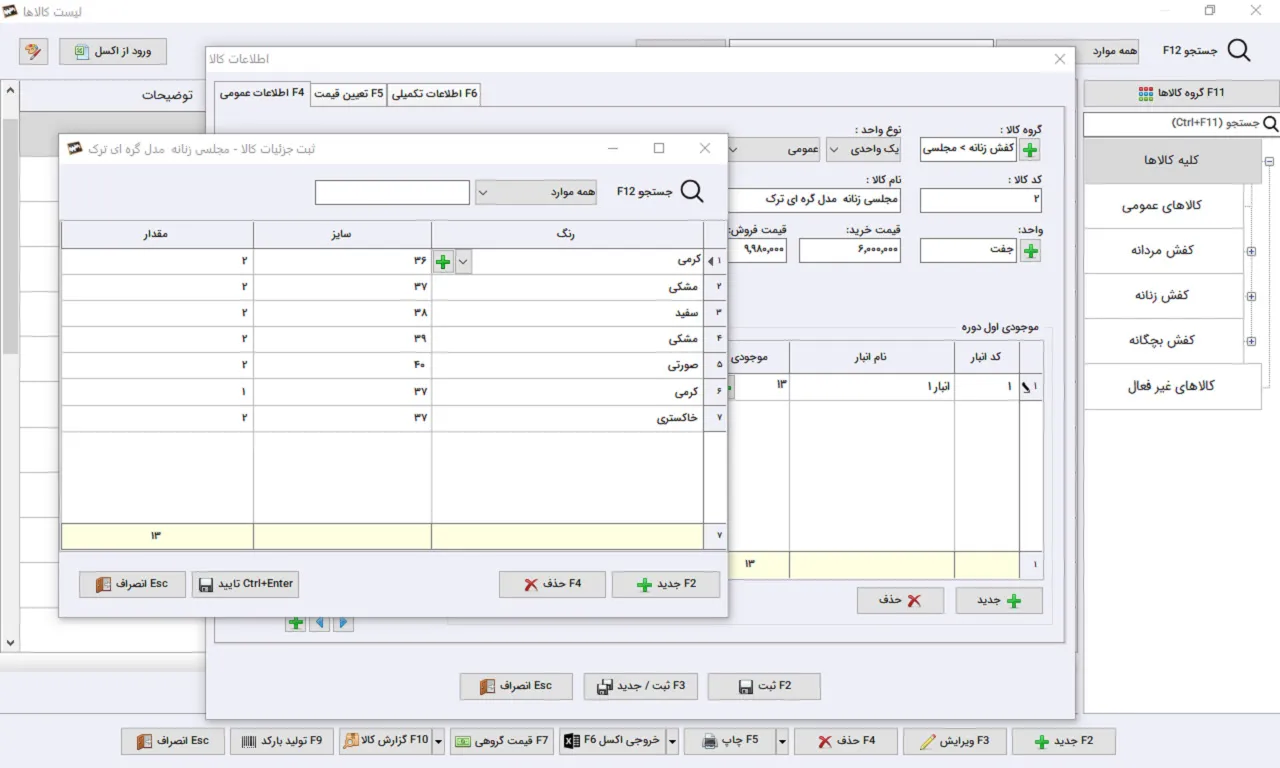Click F2 ثبت in the product info dialog
1280x768 pixels.
(764, 686)
